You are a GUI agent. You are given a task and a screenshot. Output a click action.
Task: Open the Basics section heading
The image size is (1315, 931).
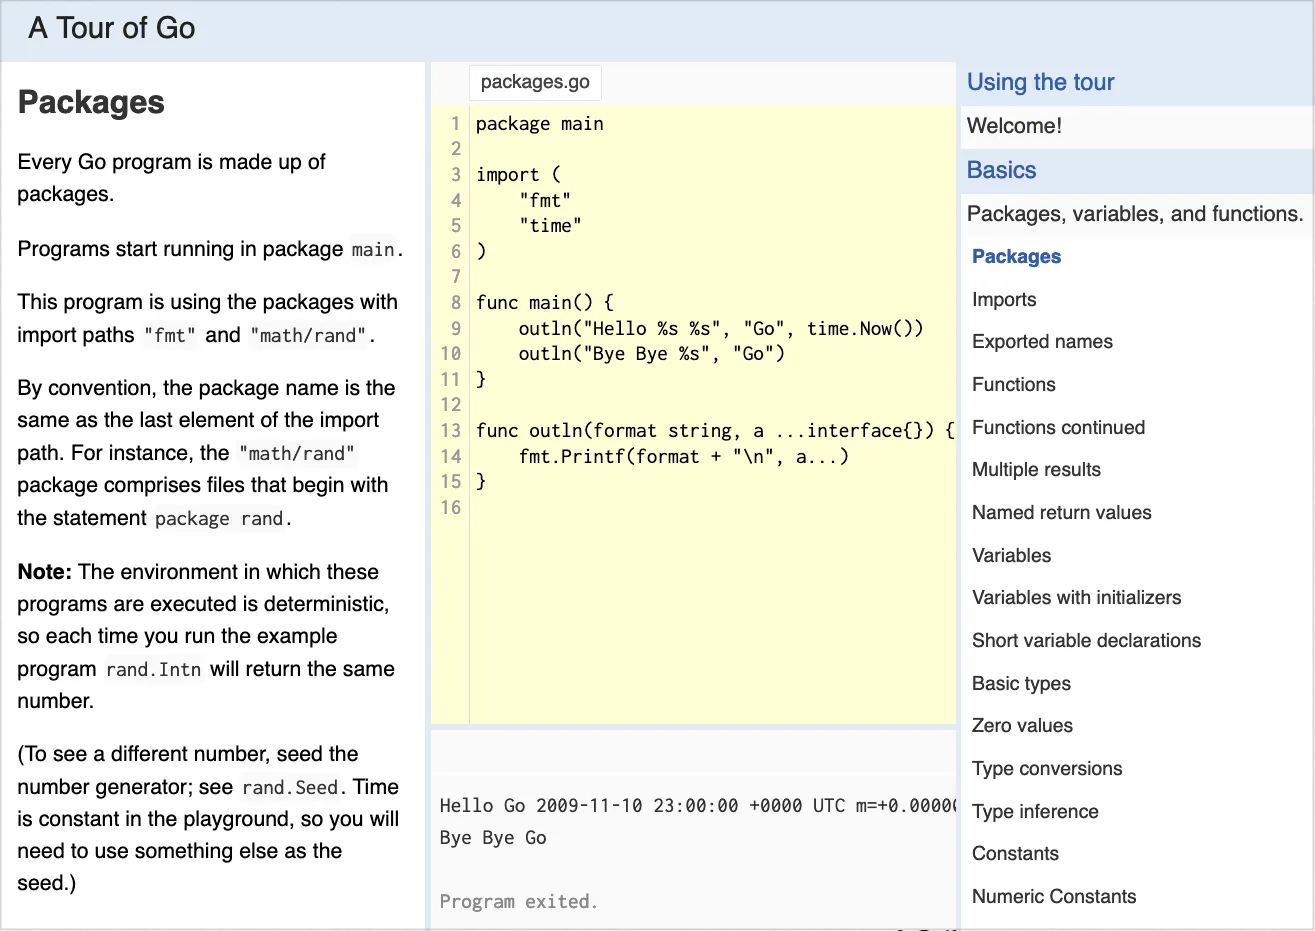(1001, 170)
